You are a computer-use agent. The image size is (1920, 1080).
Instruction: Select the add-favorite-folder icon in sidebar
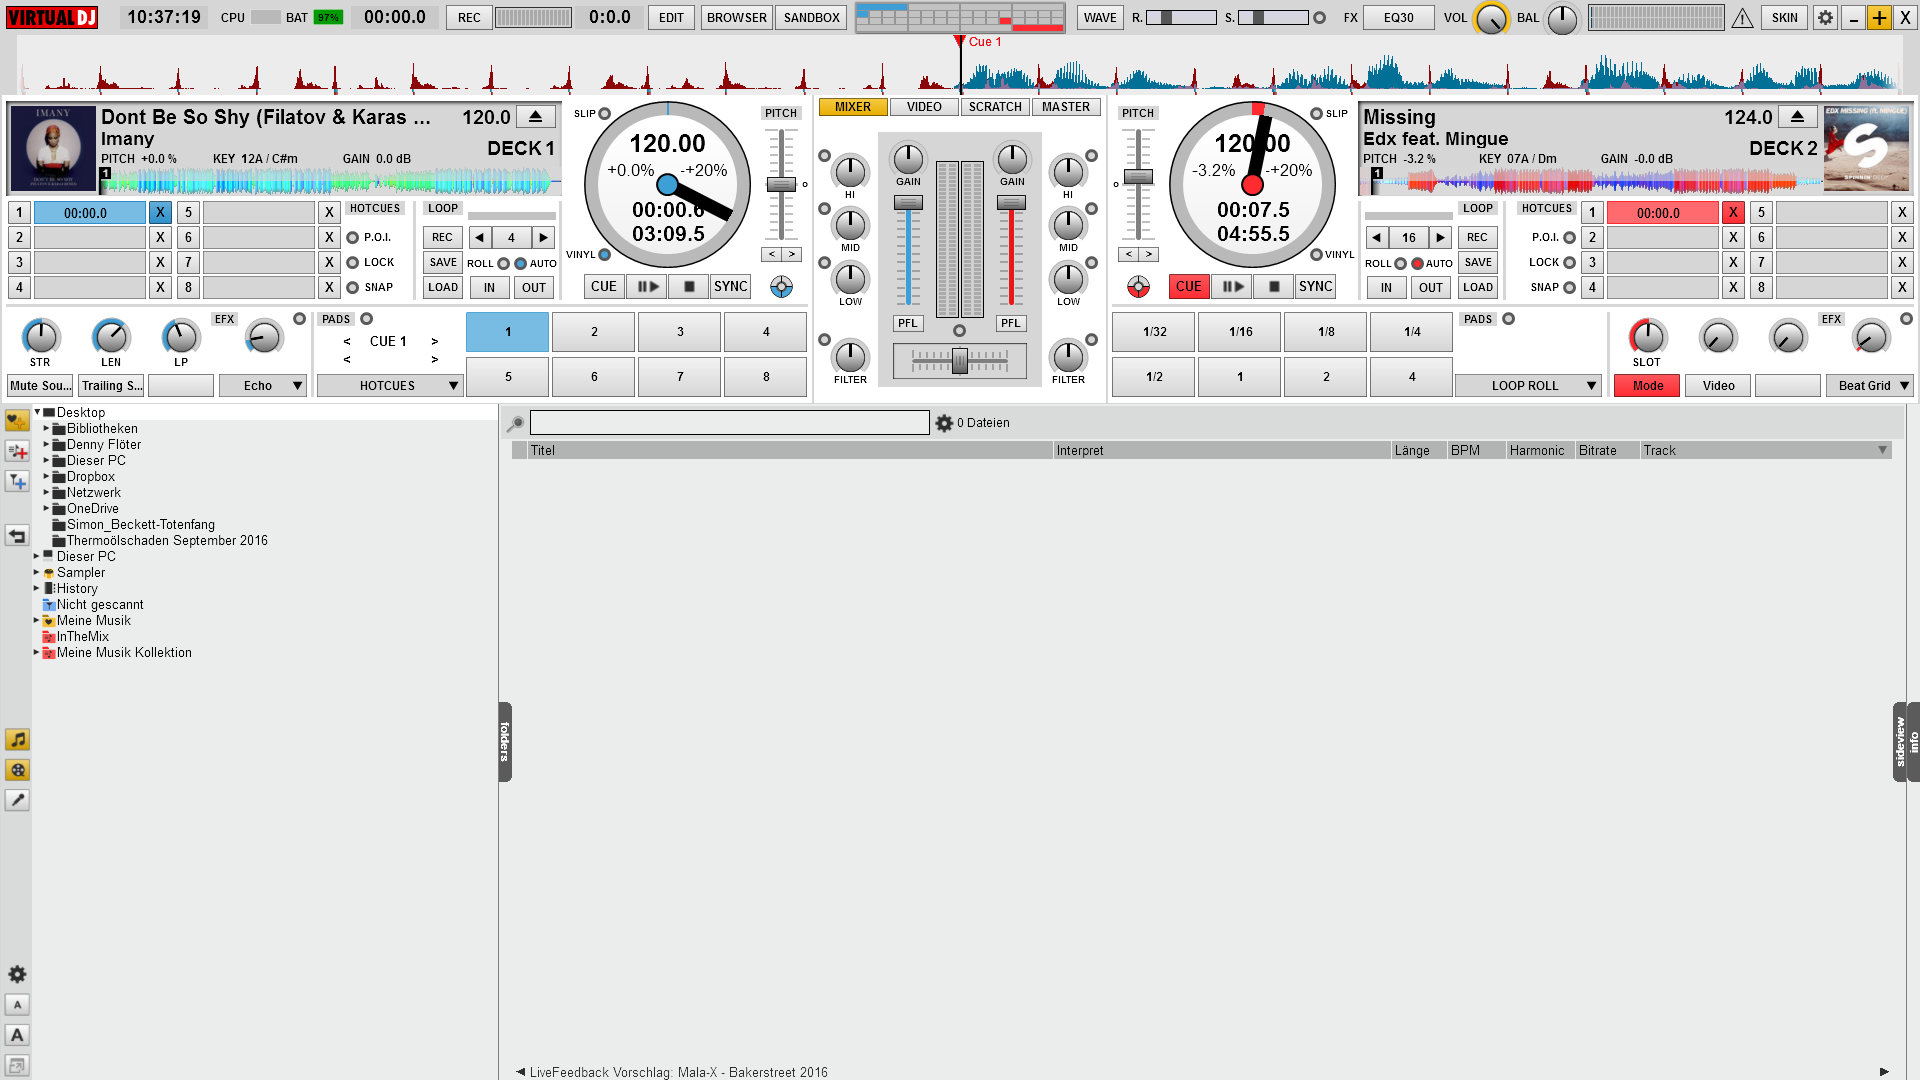(17, 421)
